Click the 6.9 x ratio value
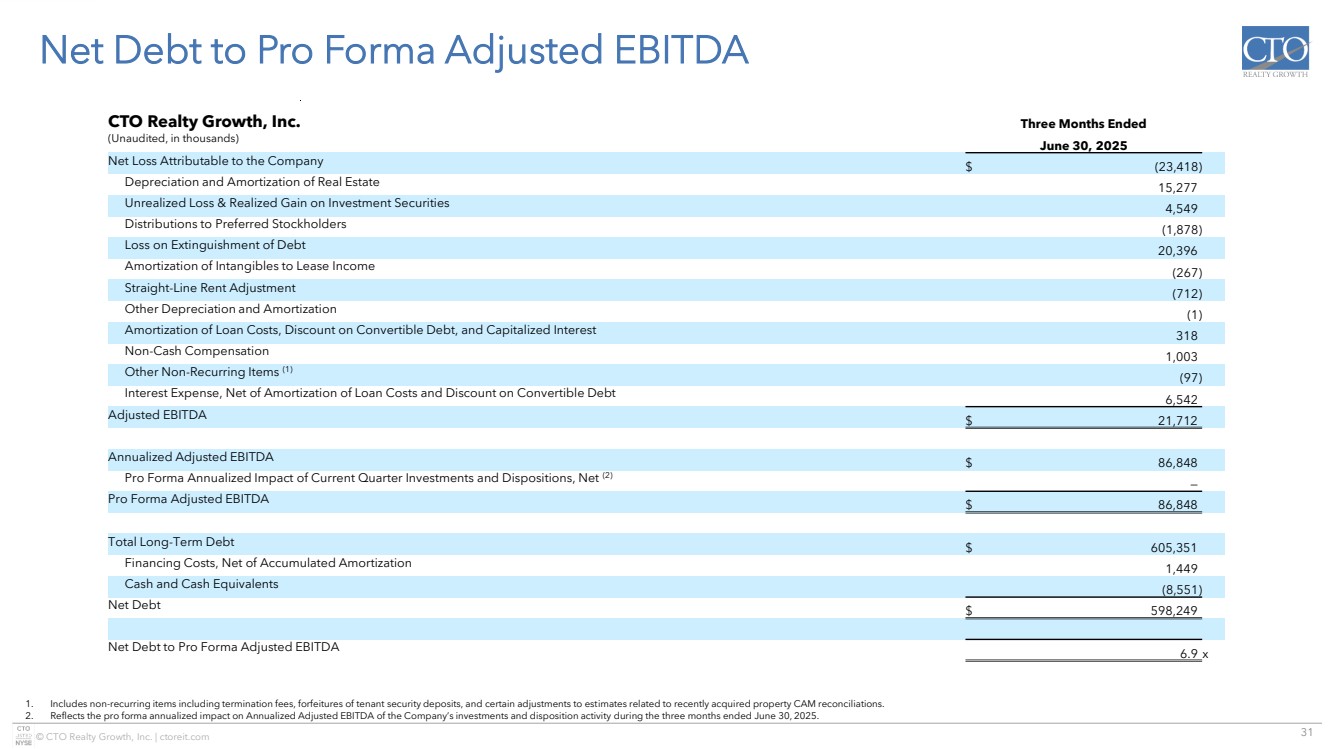This screenshot has height=749, width=1333. (1190, 653)
